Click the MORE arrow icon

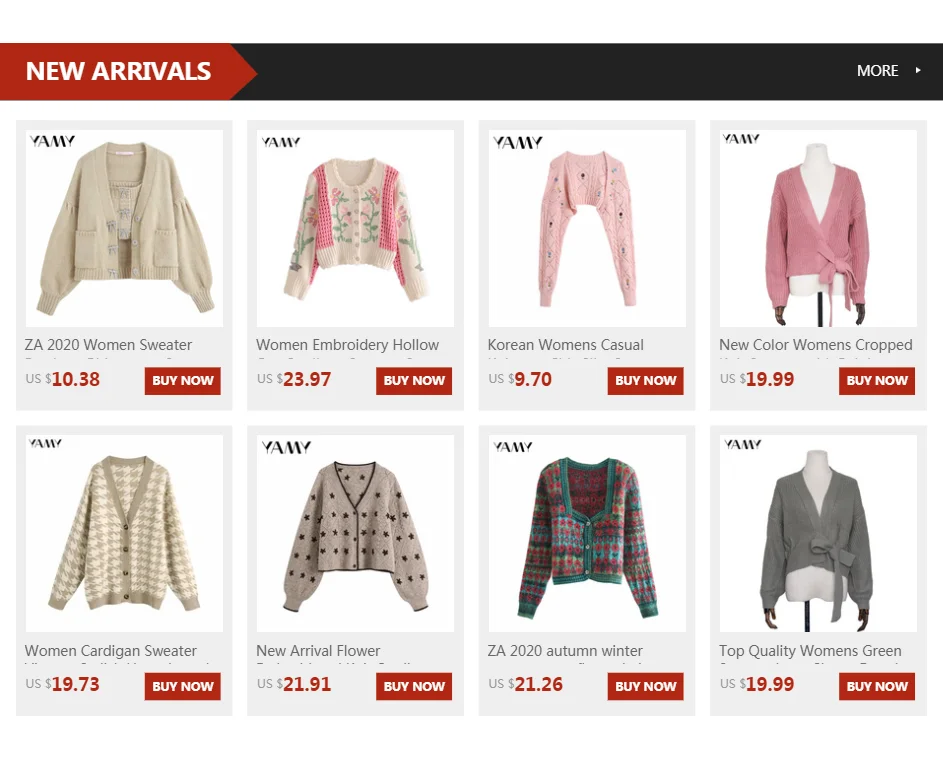coord(918,70)
